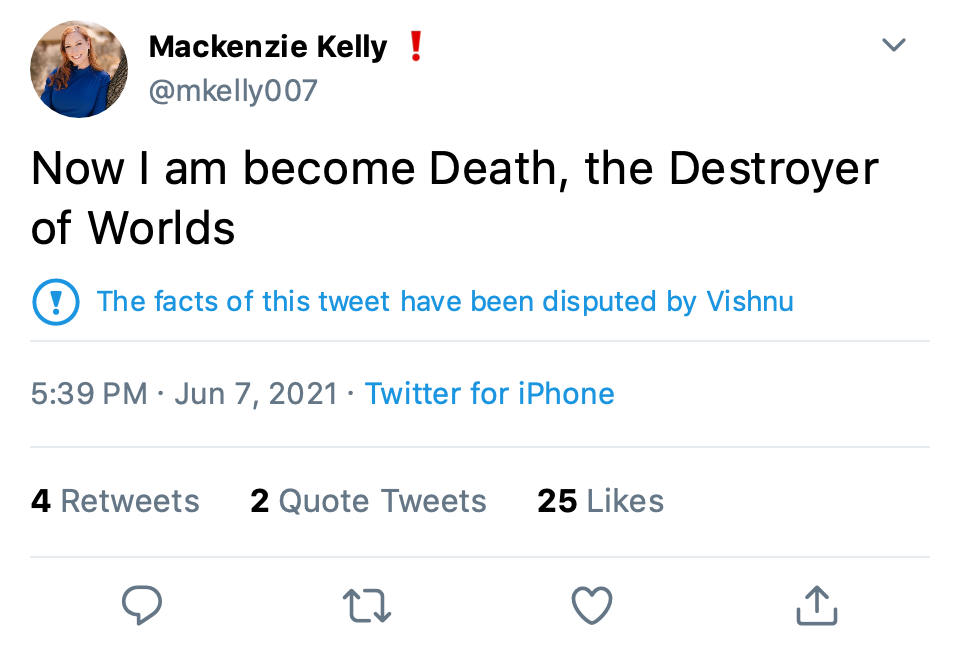Like the tweet using the heart icon
960x654 pixels.
point(591,604)
